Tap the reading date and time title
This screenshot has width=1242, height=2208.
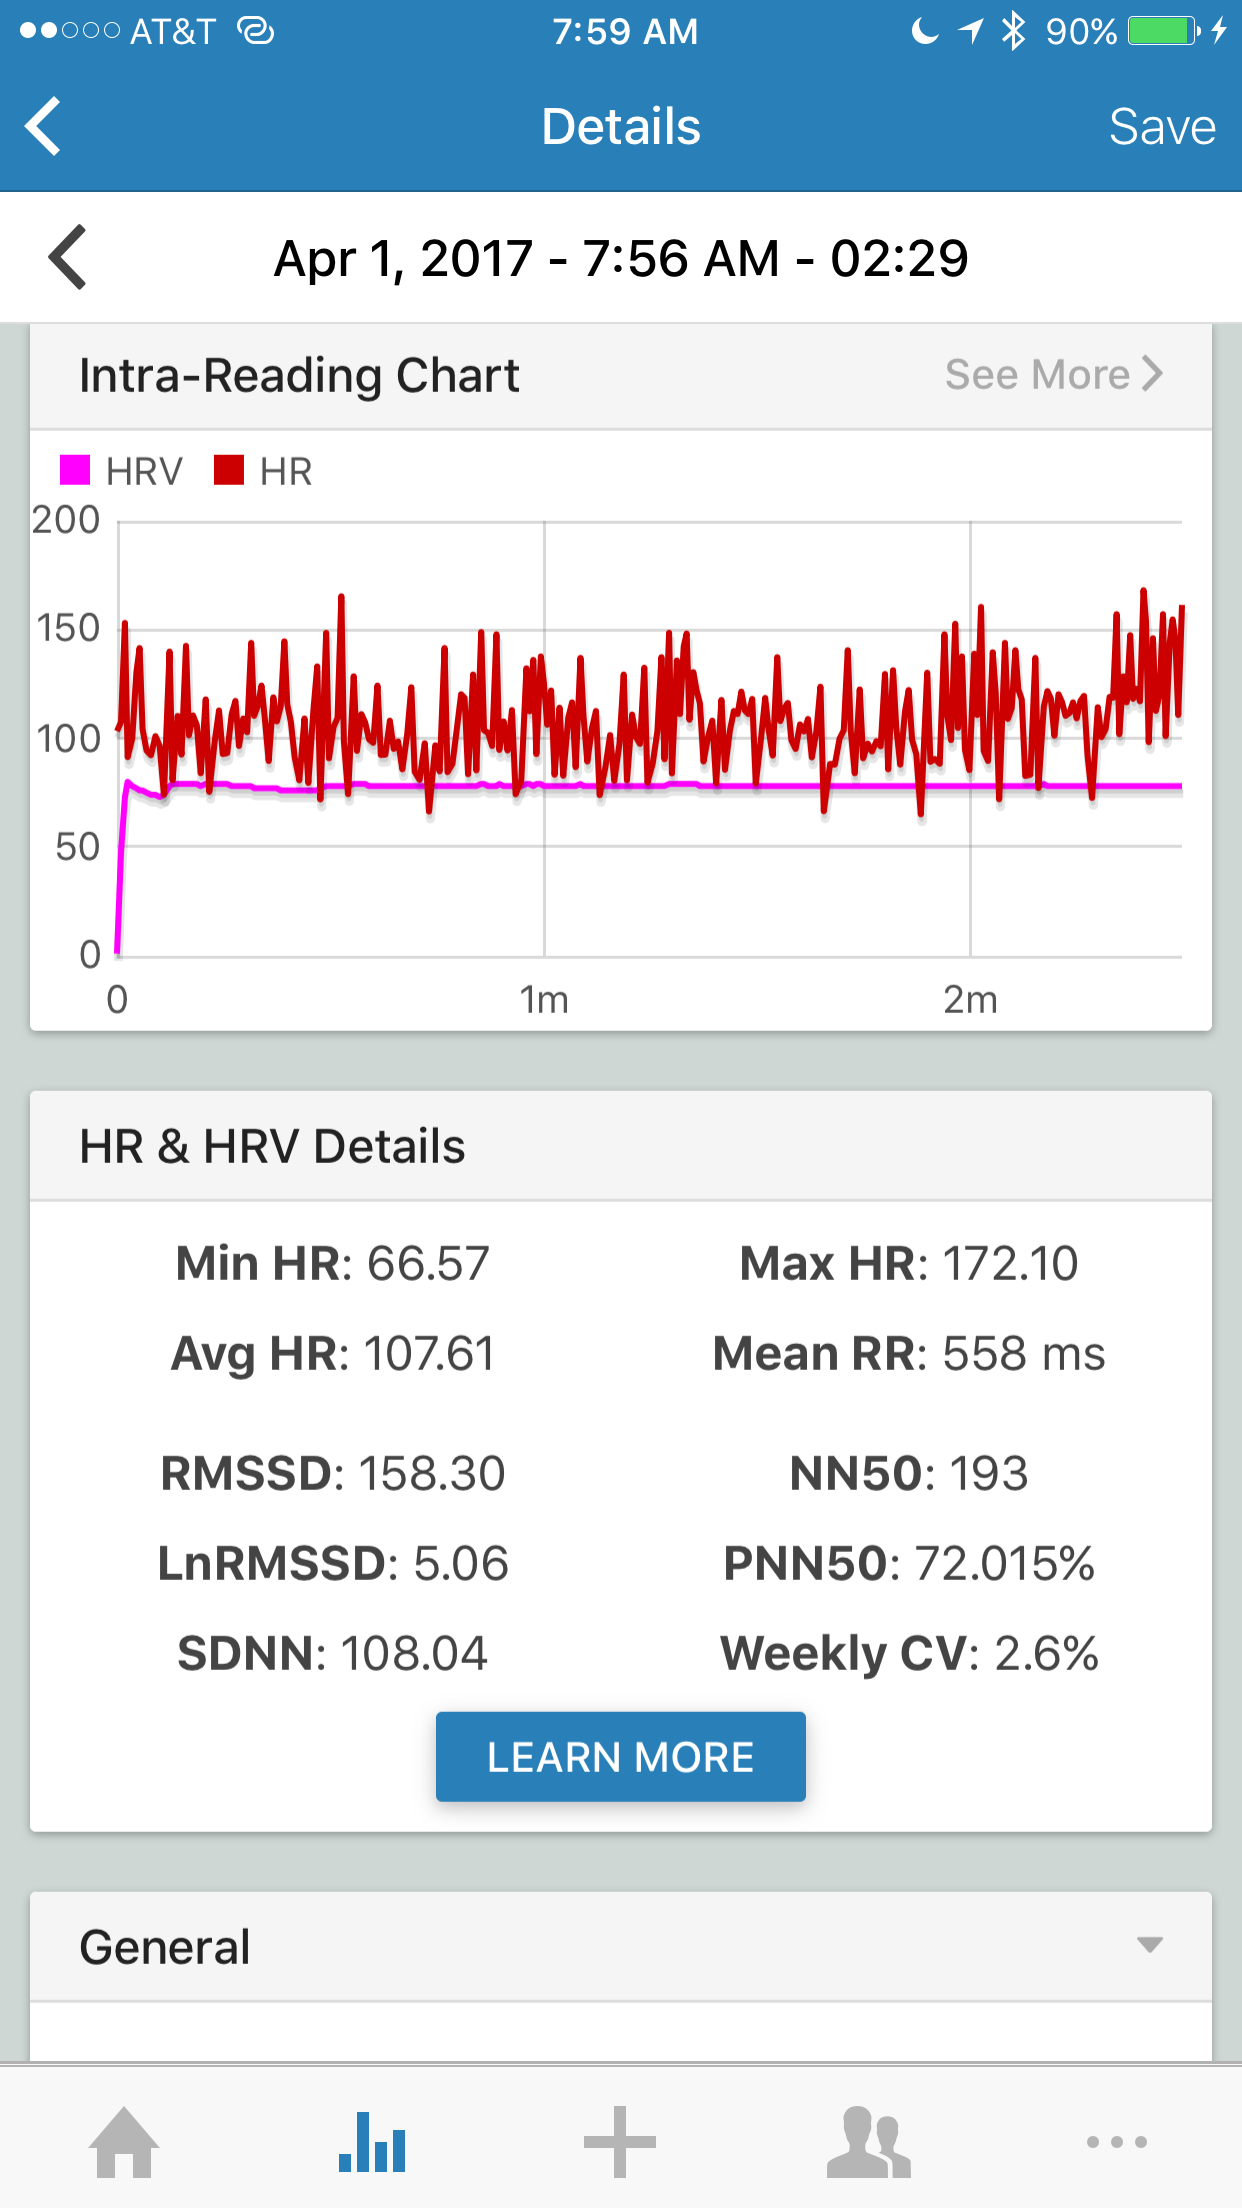coord(621,258)
